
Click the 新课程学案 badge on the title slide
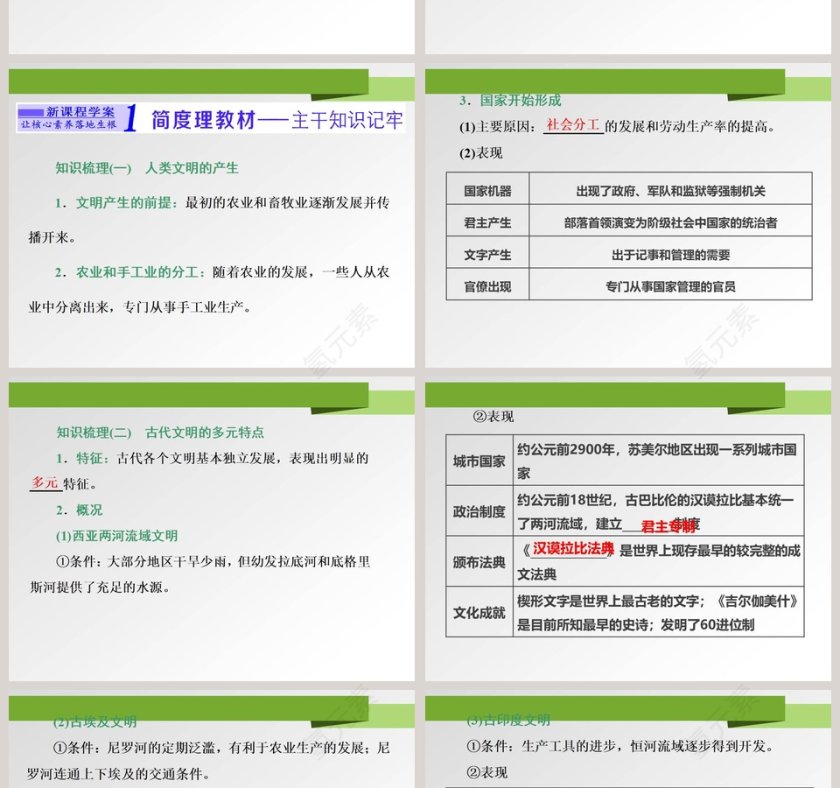click(68, 118)
